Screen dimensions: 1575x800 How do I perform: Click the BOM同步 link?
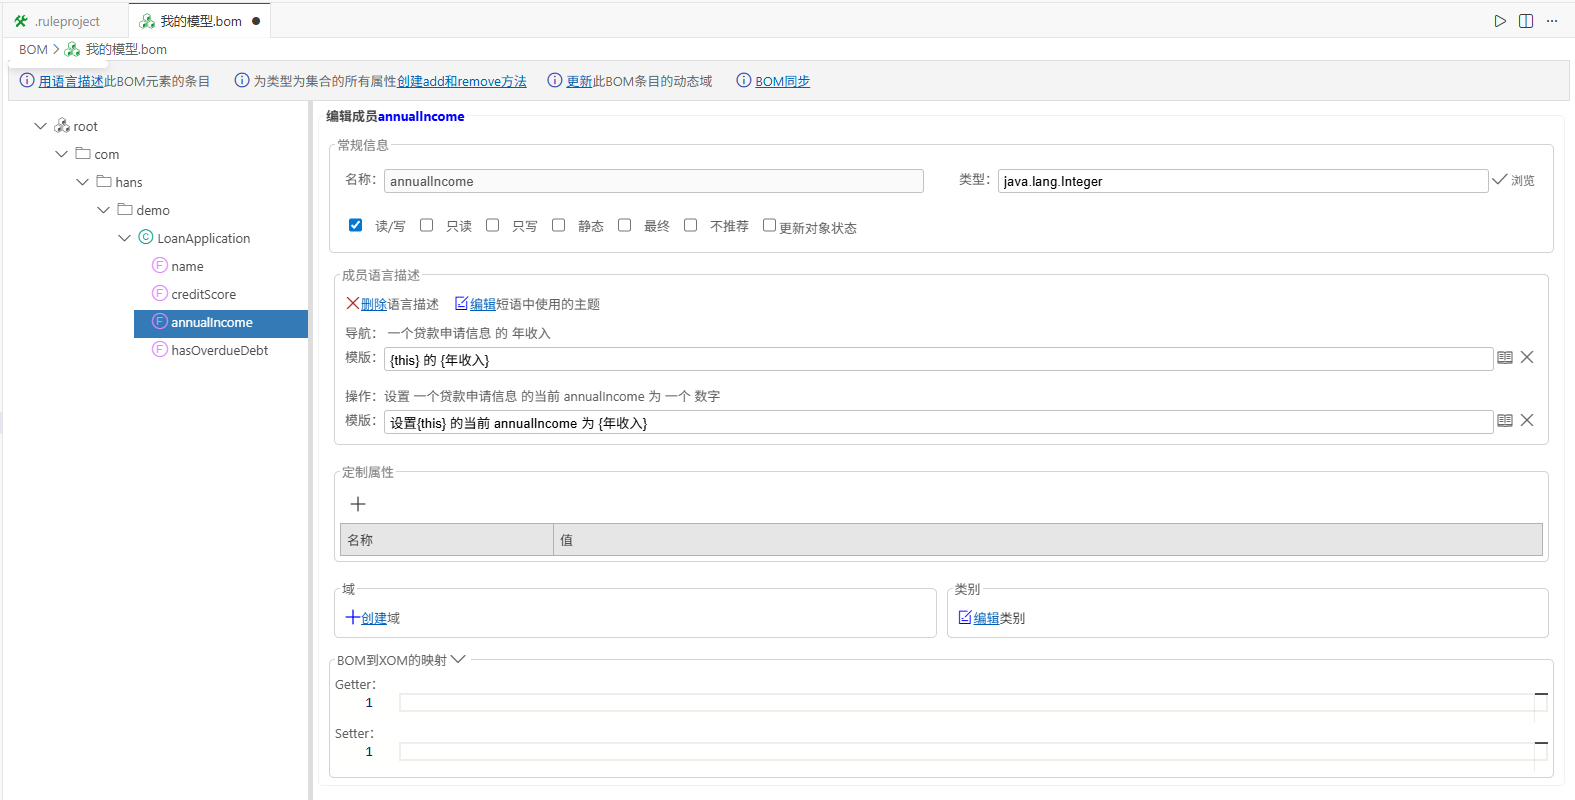(782, 82)
